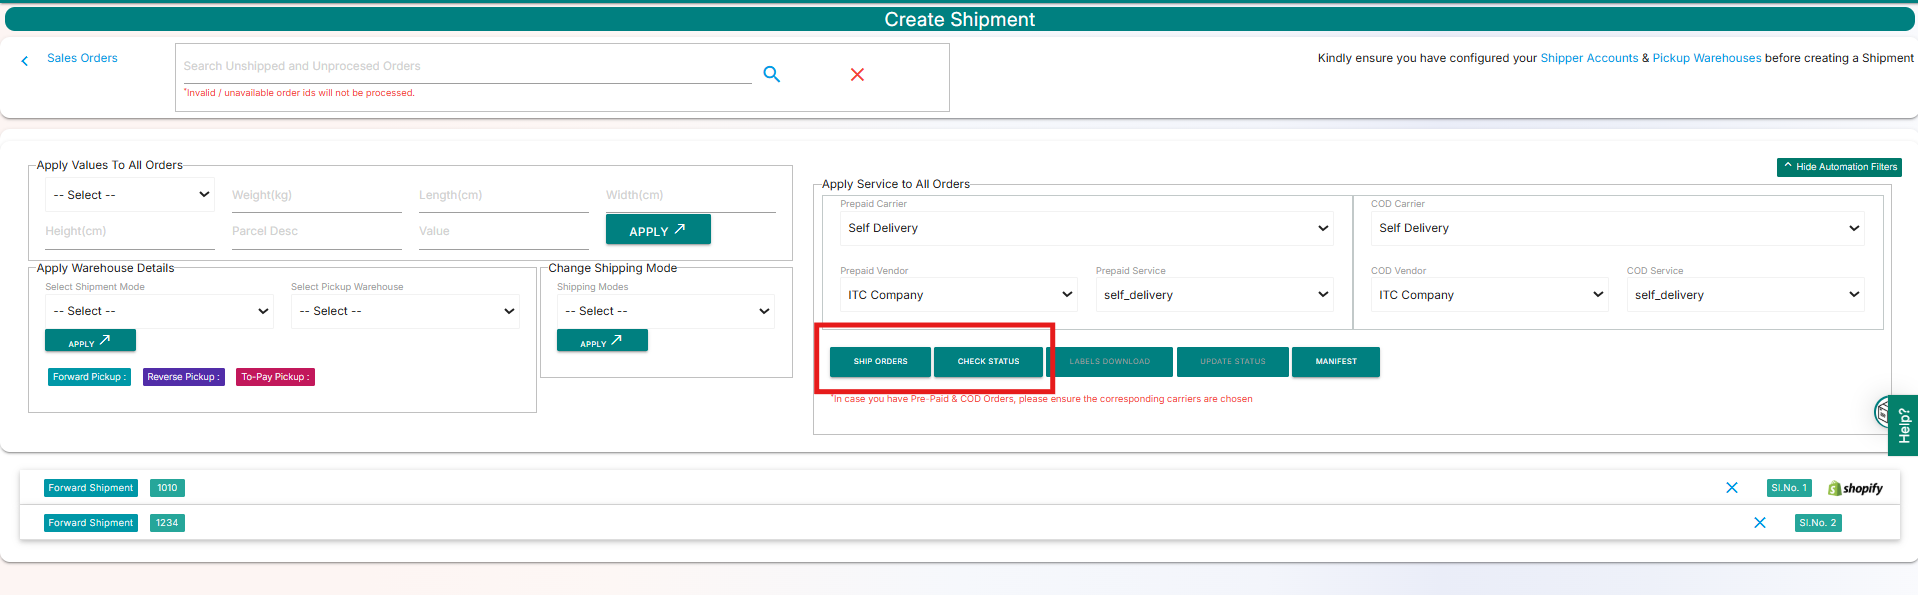
Task: Remove order 1010 with its X icon
Action: tap(1732, 488)
